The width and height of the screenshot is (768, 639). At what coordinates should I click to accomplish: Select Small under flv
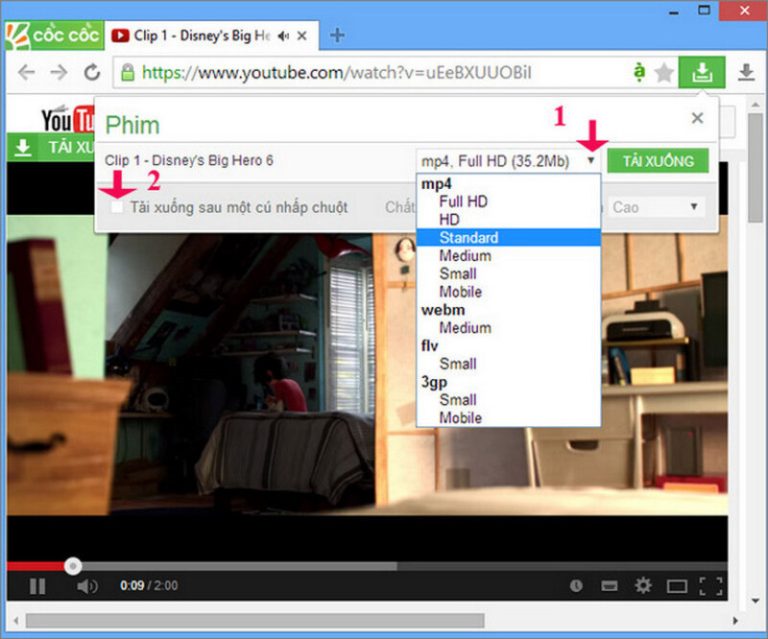click(x=457, y=364)
